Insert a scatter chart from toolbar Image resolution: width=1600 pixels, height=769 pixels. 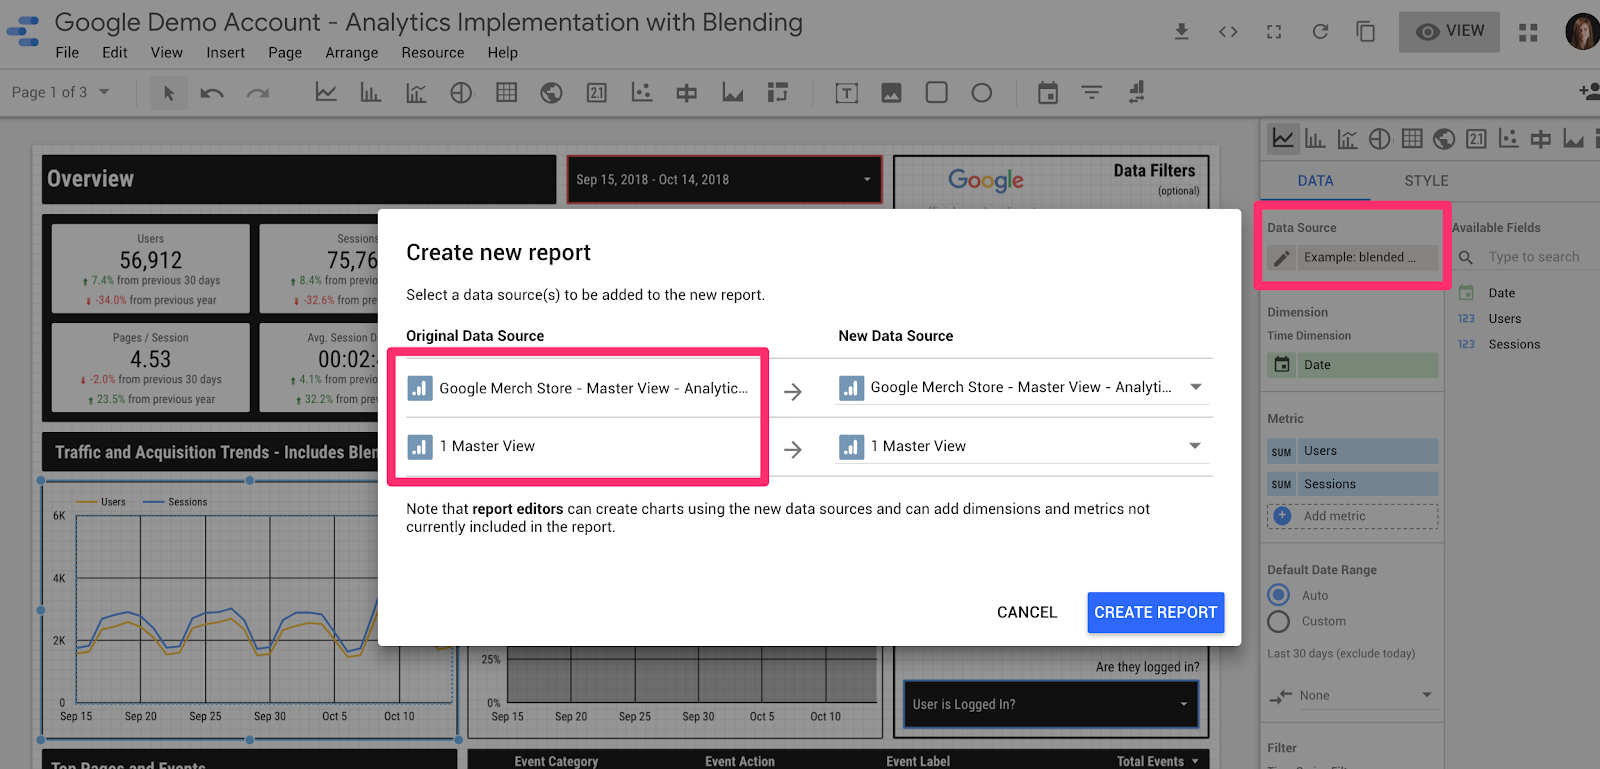[x=642, y=93]
